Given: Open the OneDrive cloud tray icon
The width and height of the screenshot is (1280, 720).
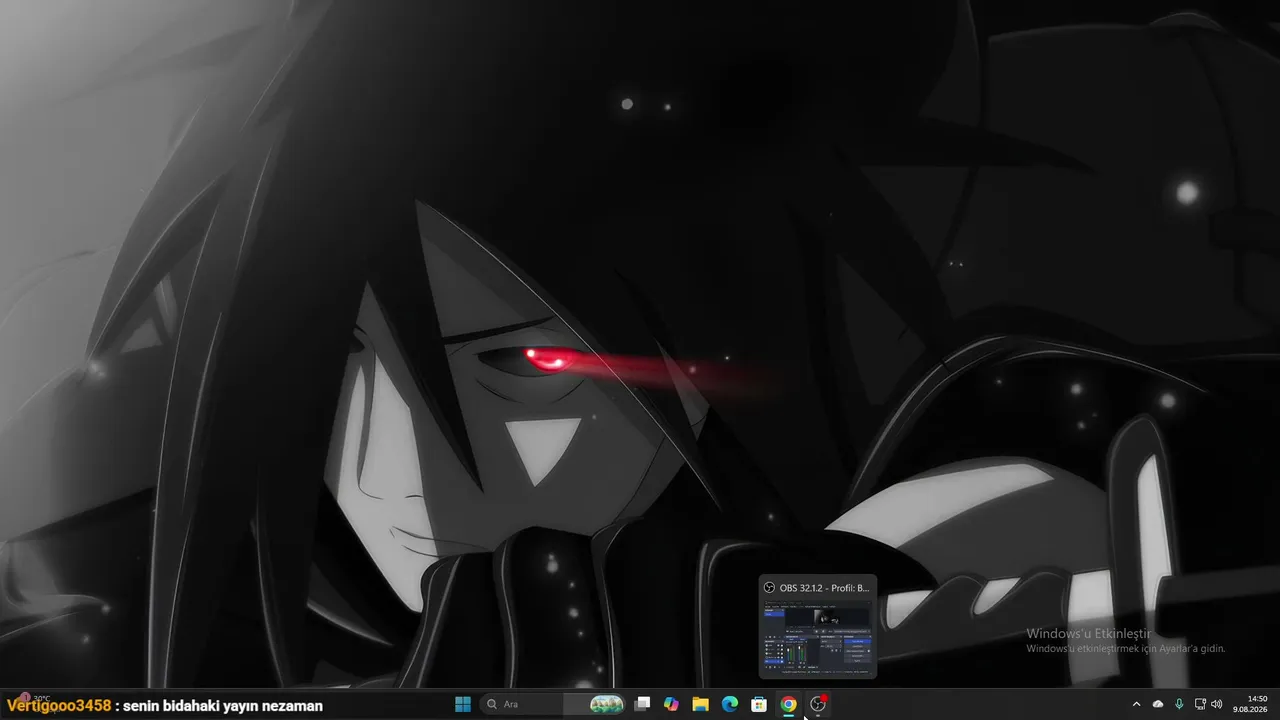Looking at the screenshot, I should (x=1158, y=704).
